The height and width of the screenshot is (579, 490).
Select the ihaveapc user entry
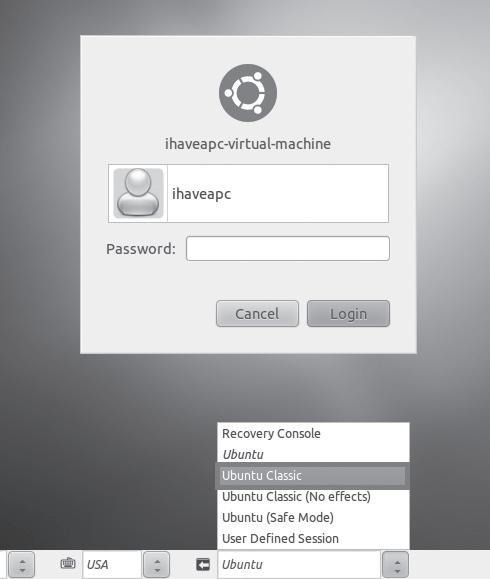click(x=249, y=193)
